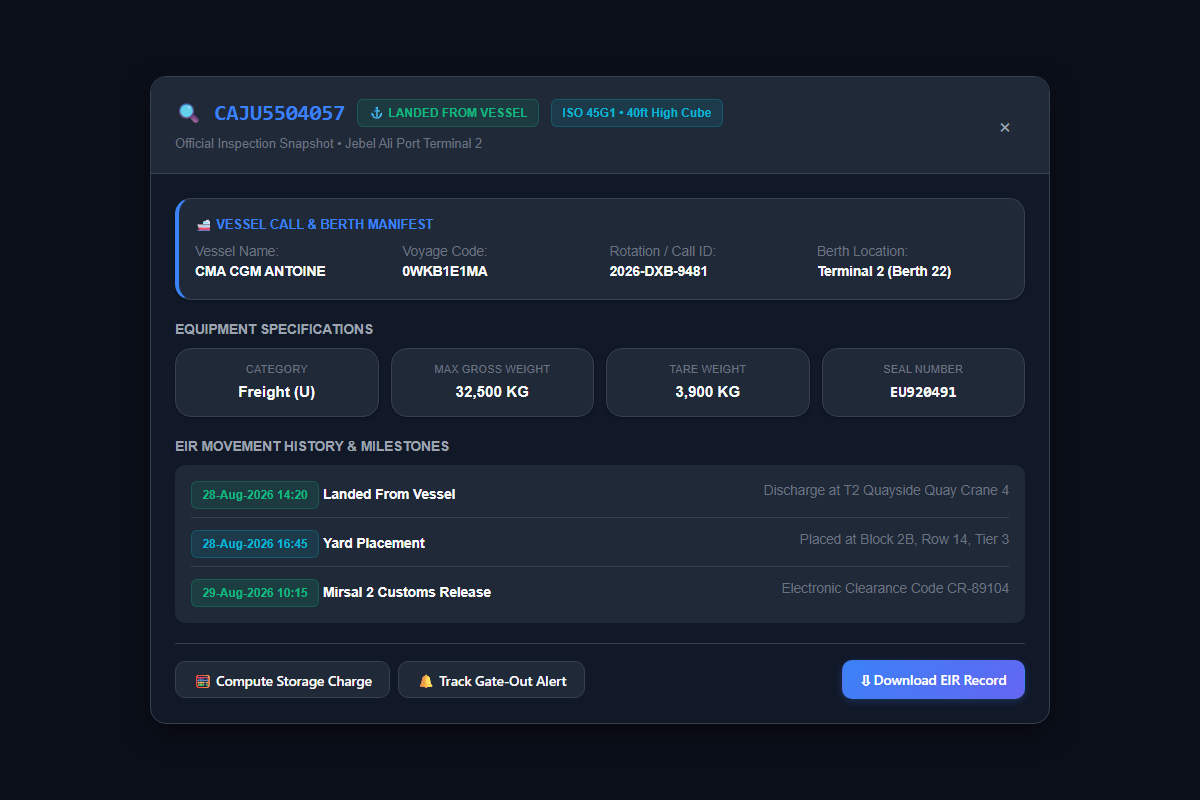Click the calculator icon on Compute Storage Charge
Image resolution: width=1200 pixels, height=800 pixels.
click(x=203, y=681)
